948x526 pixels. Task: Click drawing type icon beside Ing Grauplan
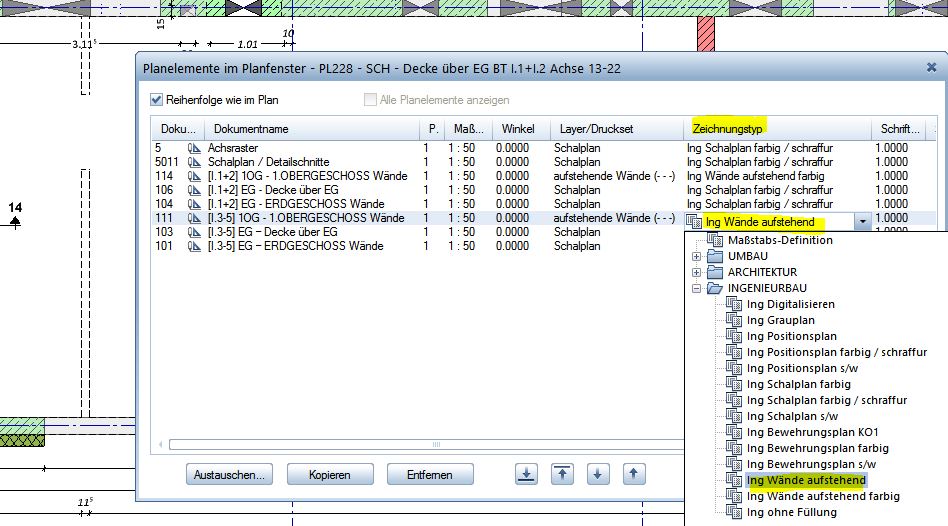734,320
